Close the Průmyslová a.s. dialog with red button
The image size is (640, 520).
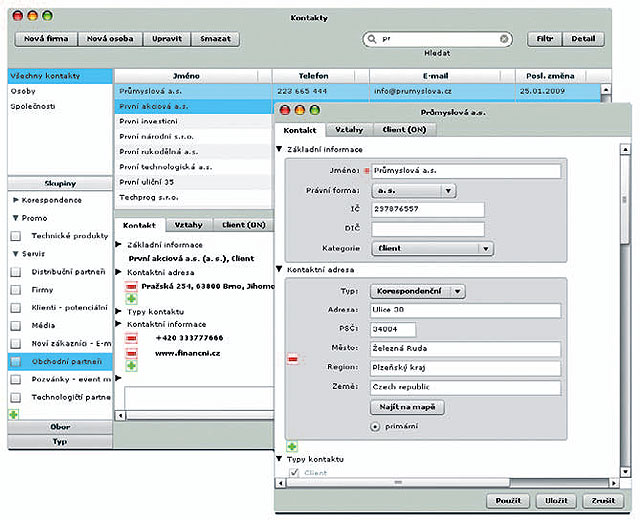coord(284,110)
